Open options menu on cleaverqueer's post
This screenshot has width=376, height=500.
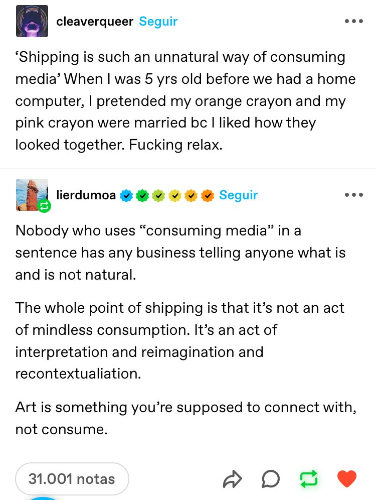pyautogui.click(x=354, y=21)
